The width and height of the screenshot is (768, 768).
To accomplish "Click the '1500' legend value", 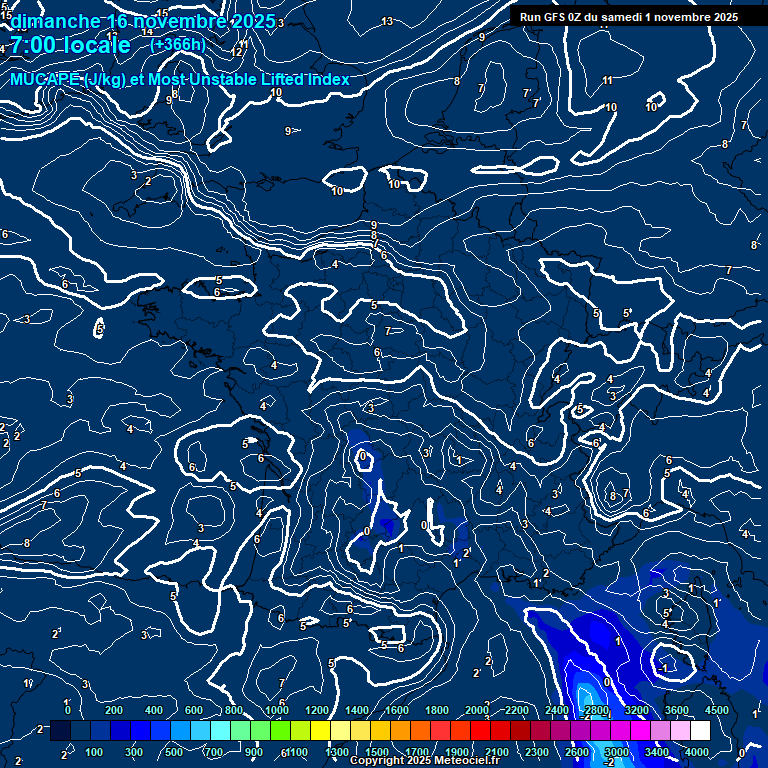I will click(377, 752).
